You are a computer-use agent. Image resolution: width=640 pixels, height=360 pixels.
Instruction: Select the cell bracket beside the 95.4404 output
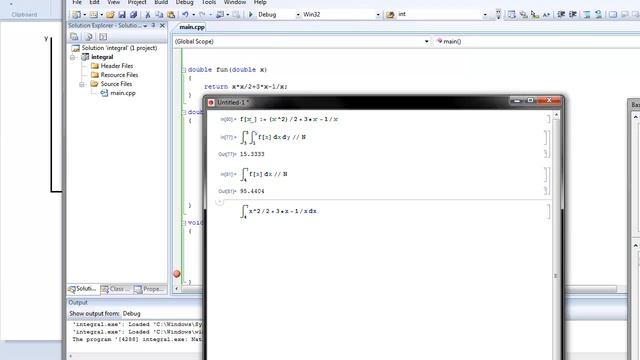[545, 191]
